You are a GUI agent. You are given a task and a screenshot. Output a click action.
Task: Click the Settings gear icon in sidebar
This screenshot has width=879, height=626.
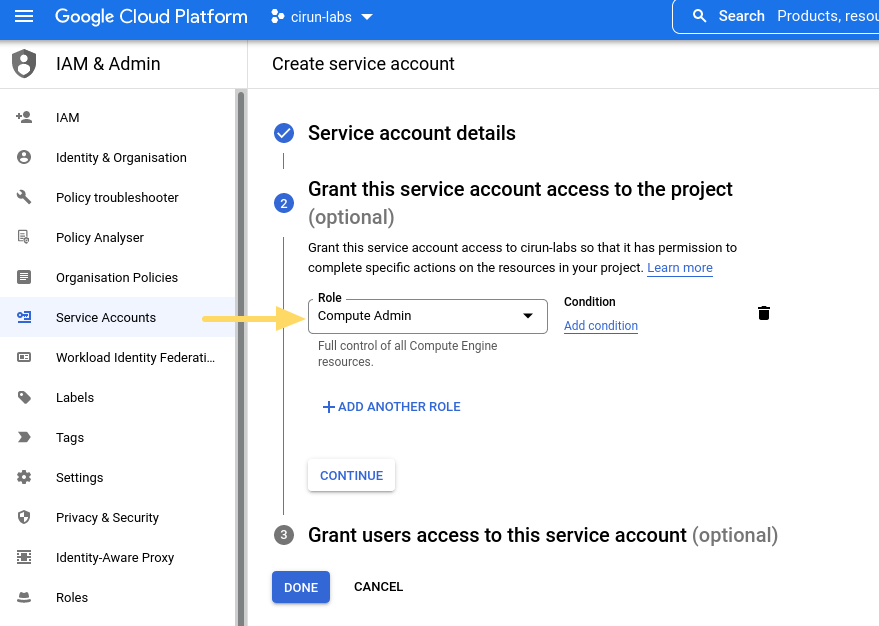click(24, 477)
